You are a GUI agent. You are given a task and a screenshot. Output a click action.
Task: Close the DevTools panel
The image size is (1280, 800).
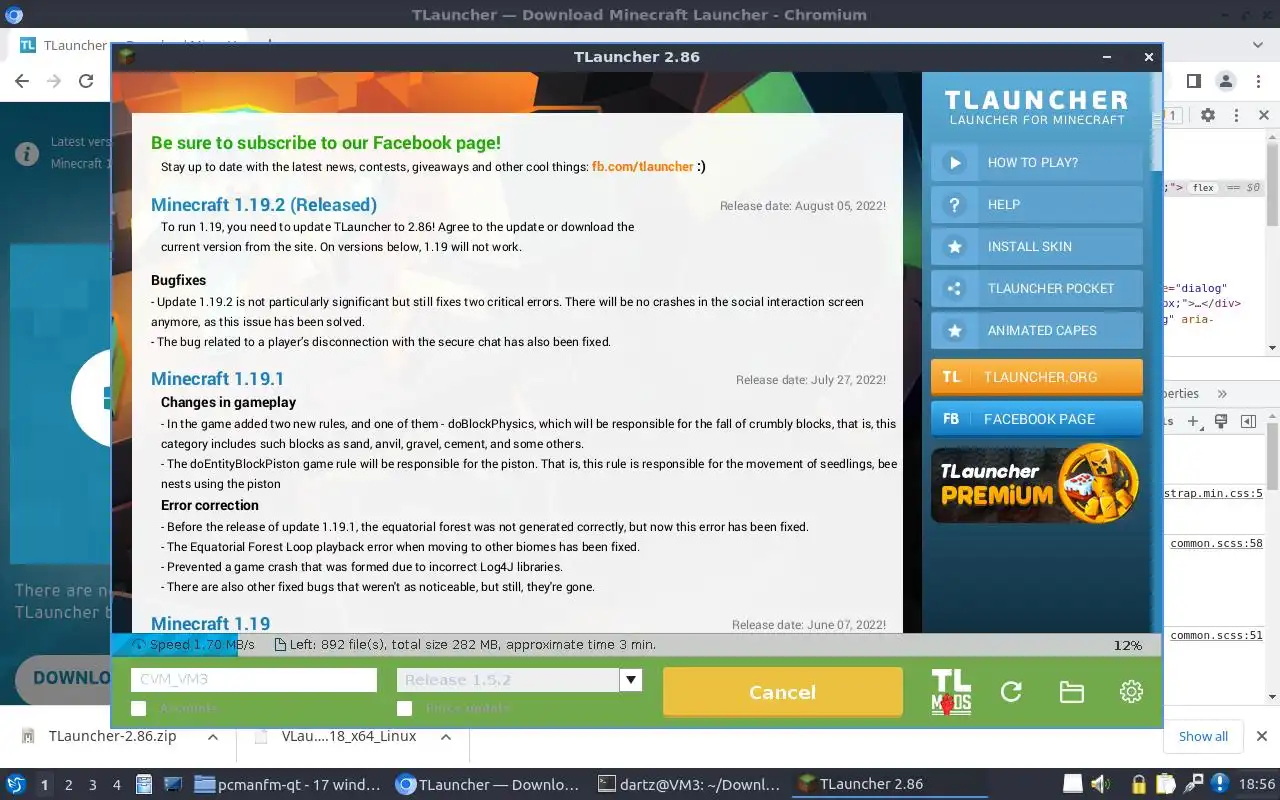[1264, 115]
